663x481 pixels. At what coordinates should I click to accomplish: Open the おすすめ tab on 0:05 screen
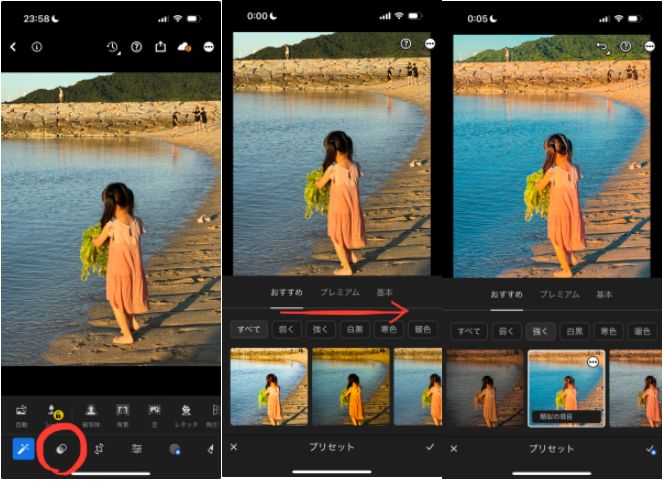507,294
